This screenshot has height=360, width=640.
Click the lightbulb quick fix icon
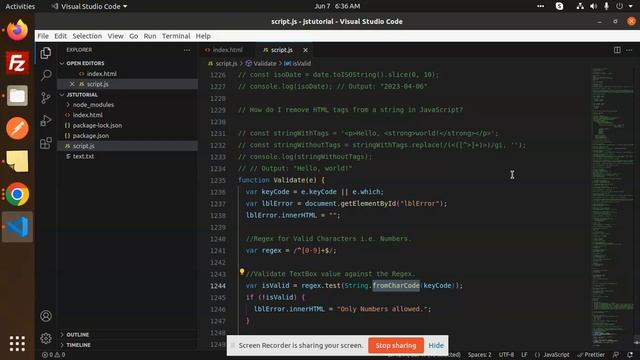[x=242, y=271]
